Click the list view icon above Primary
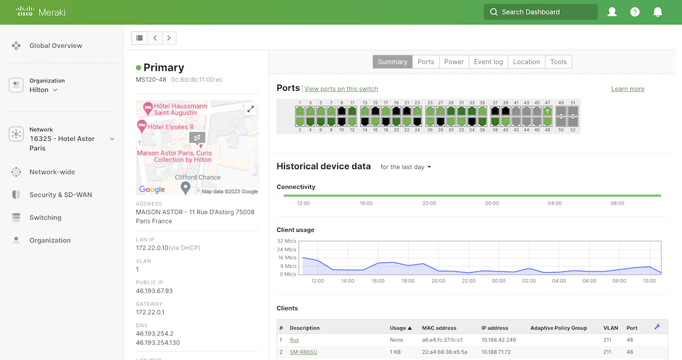The width and height of the screenshot is (682, 360). (140, 38)
